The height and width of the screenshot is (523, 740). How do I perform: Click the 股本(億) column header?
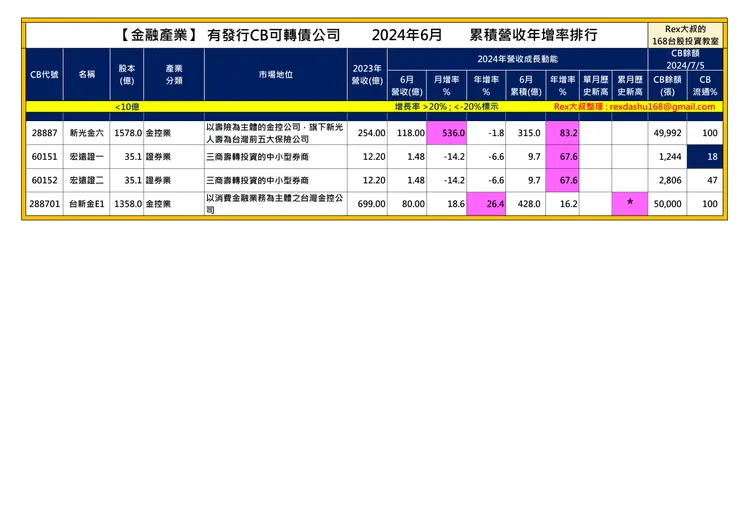click(x=126, y=74)
